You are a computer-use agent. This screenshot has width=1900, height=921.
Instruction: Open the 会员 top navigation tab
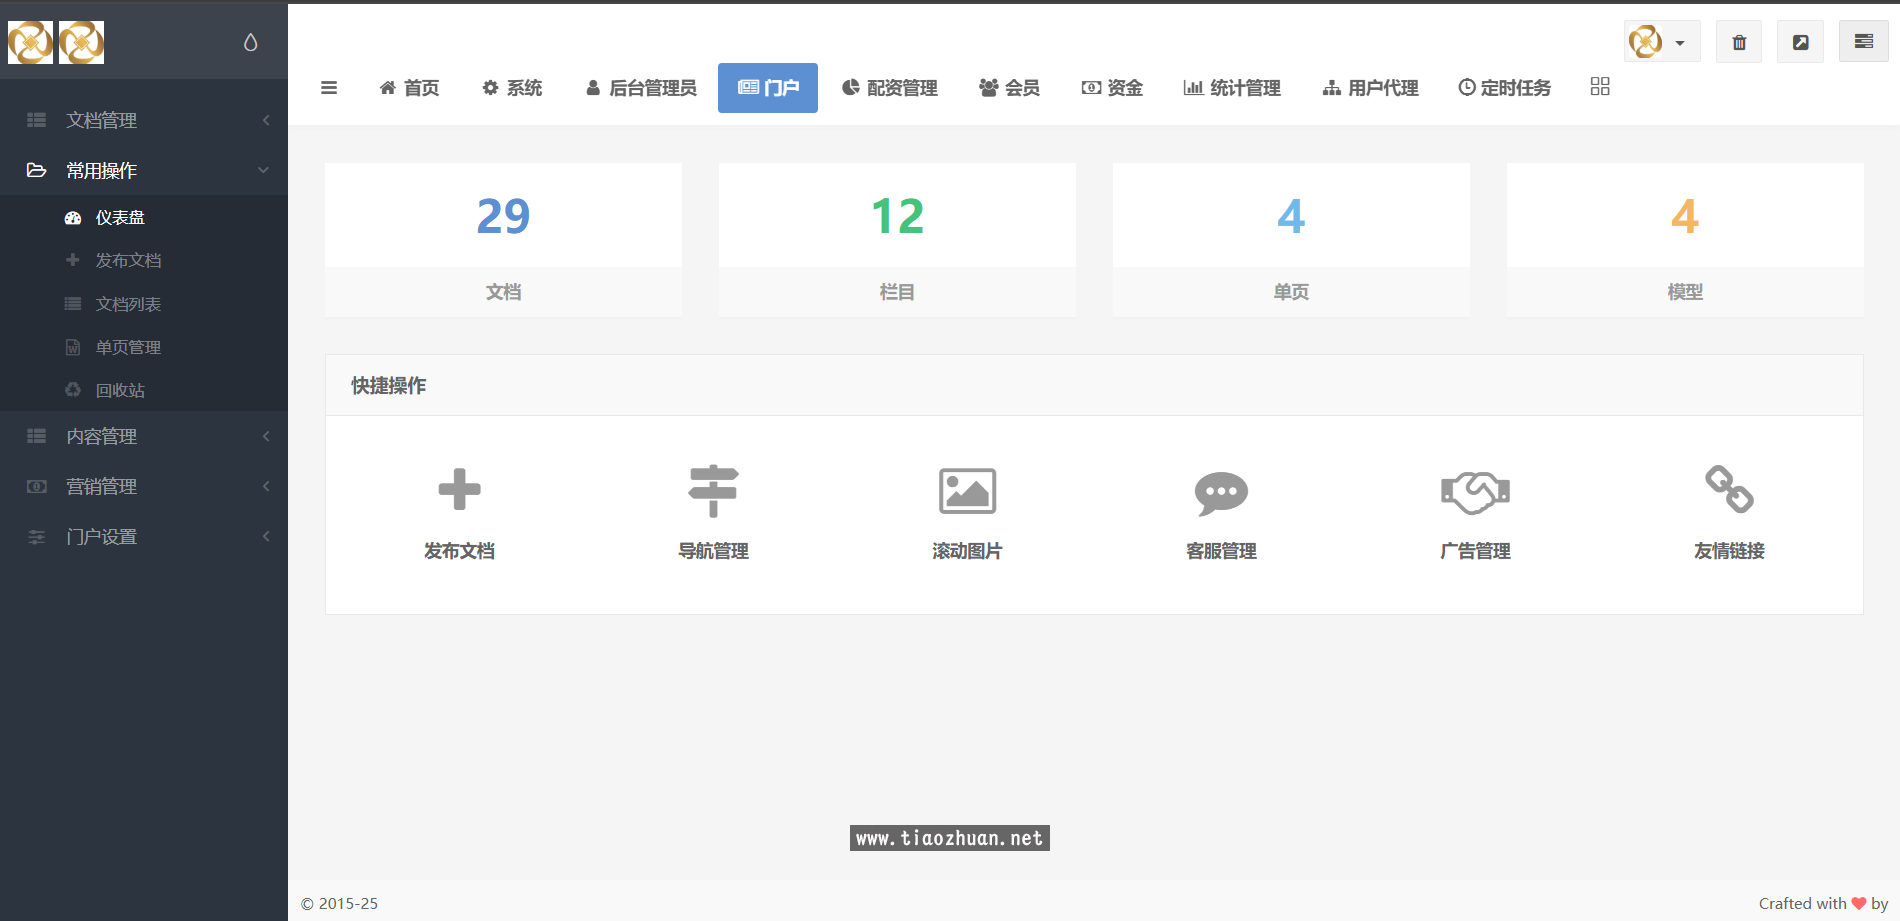coord(1009,88)
